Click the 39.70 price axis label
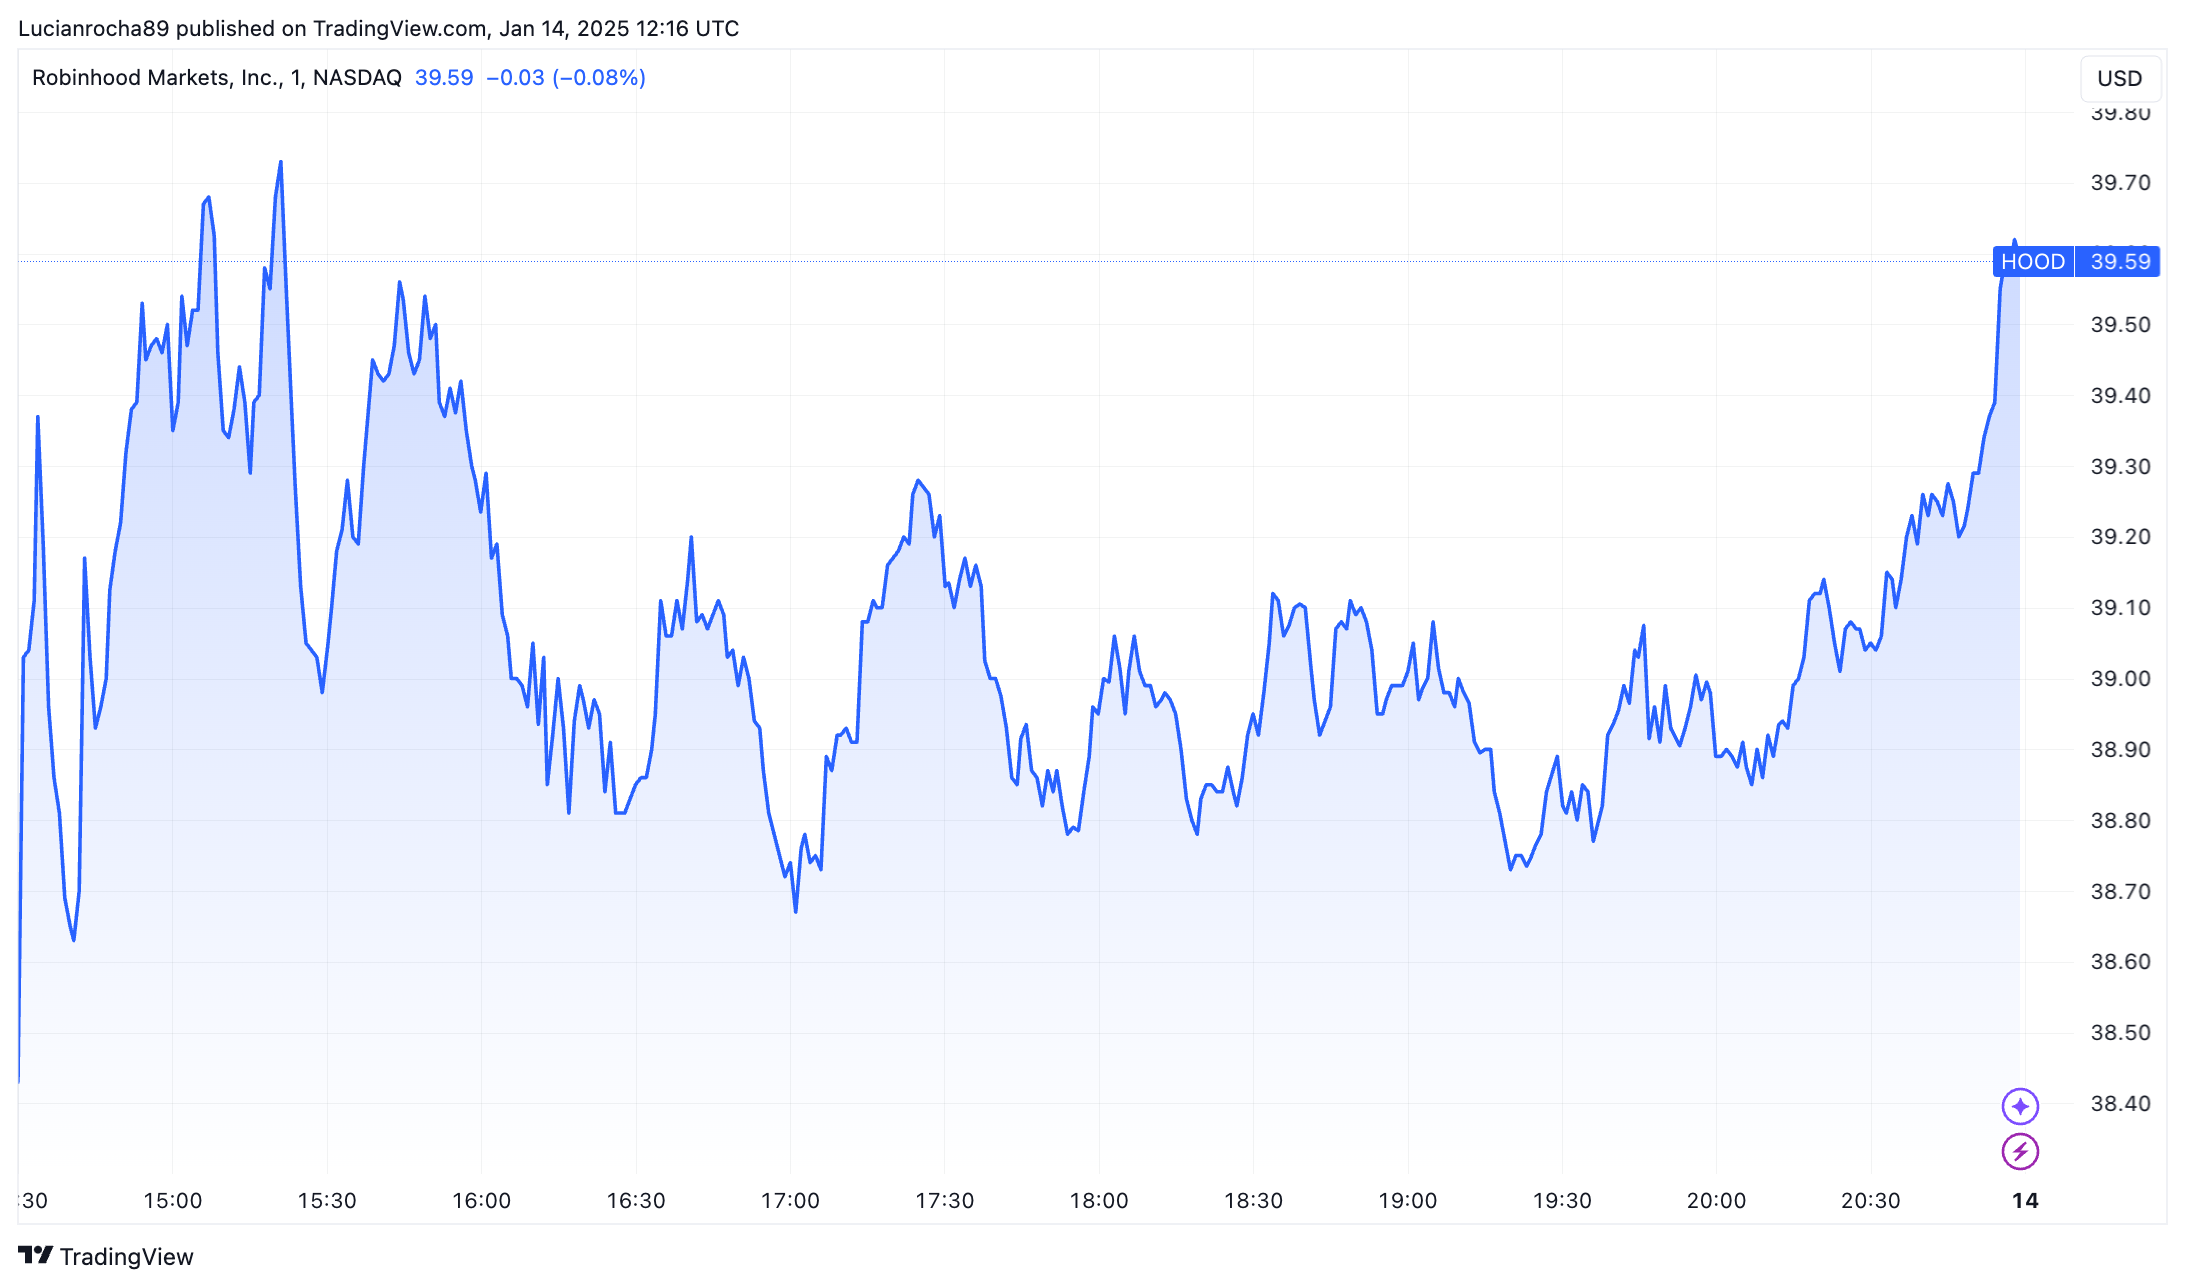 (x=2120, y=183)
